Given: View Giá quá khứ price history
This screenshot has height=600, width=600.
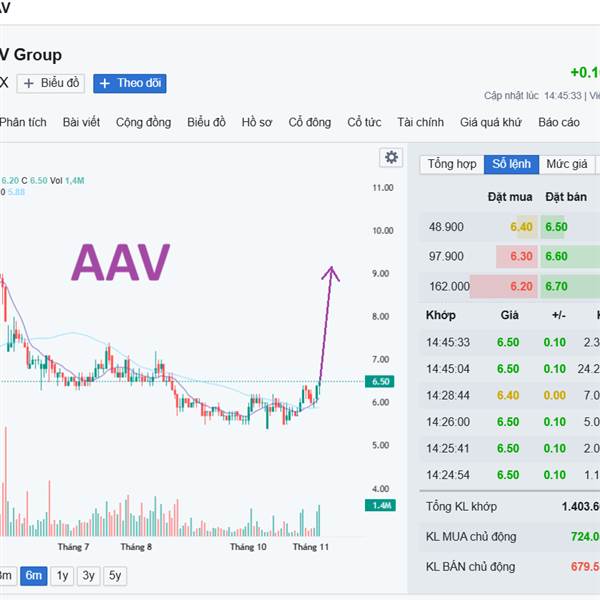Looking at the screenshot, I should click(491, 122).
